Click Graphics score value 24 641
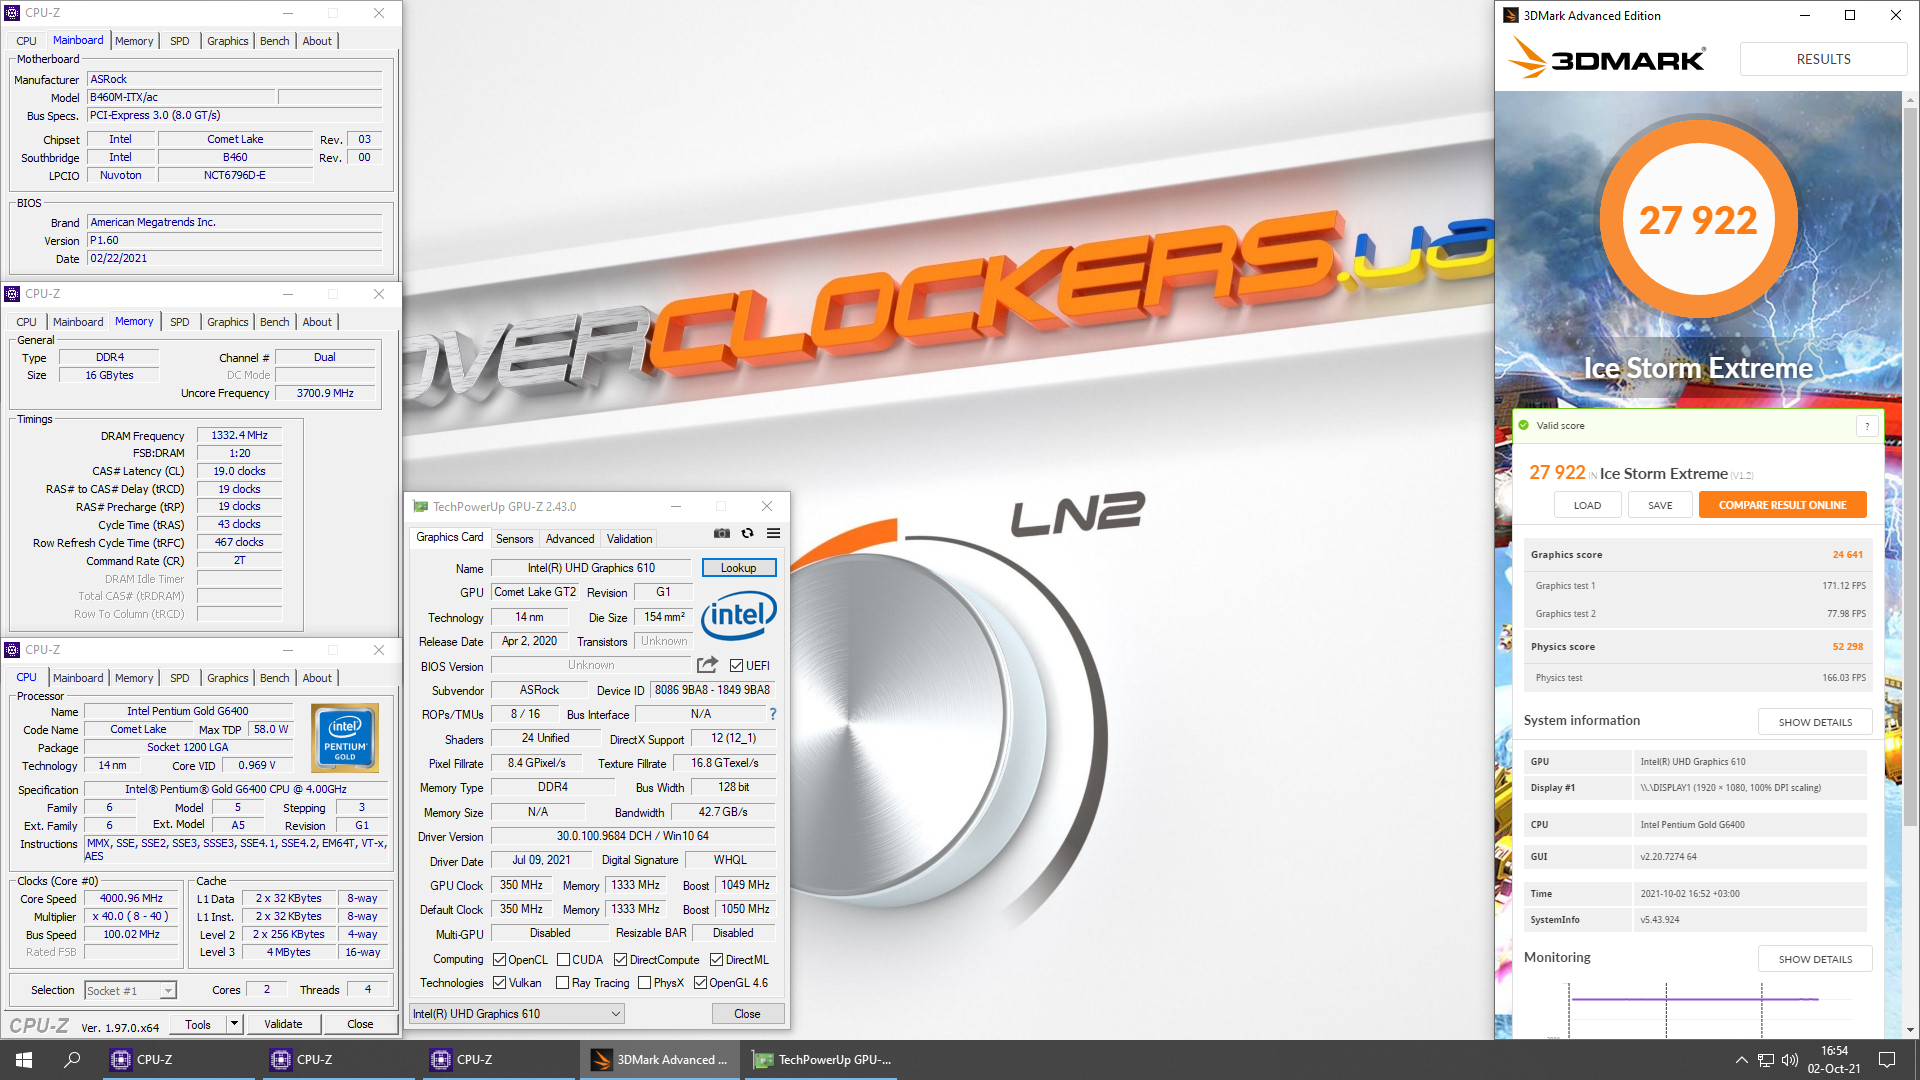The height and width of the screenshot is (1080, 1920). point(1847,555)
